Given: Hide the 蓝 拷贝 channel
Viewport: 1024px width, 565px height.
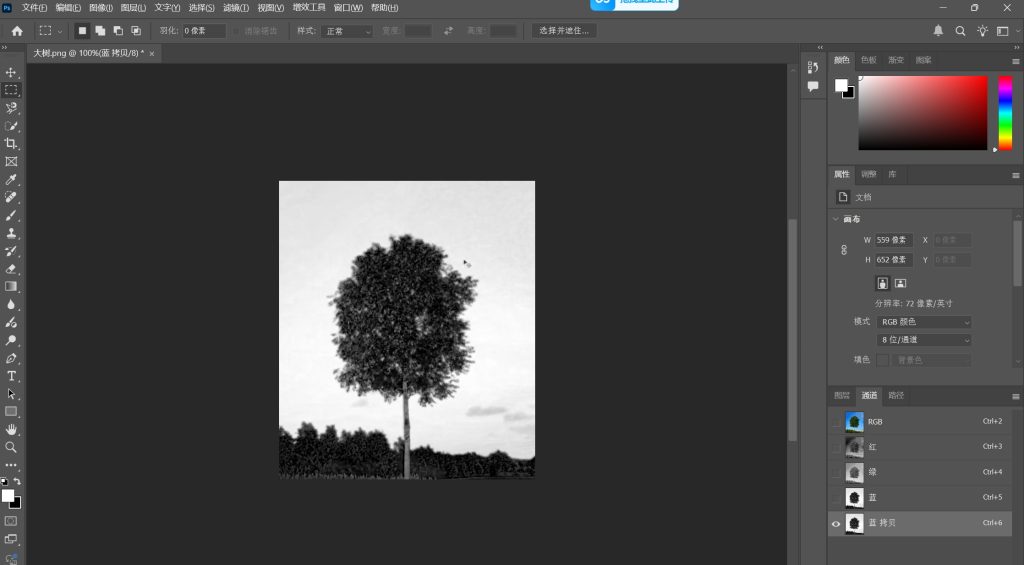Looking at the screenshot, I should 836,523.
